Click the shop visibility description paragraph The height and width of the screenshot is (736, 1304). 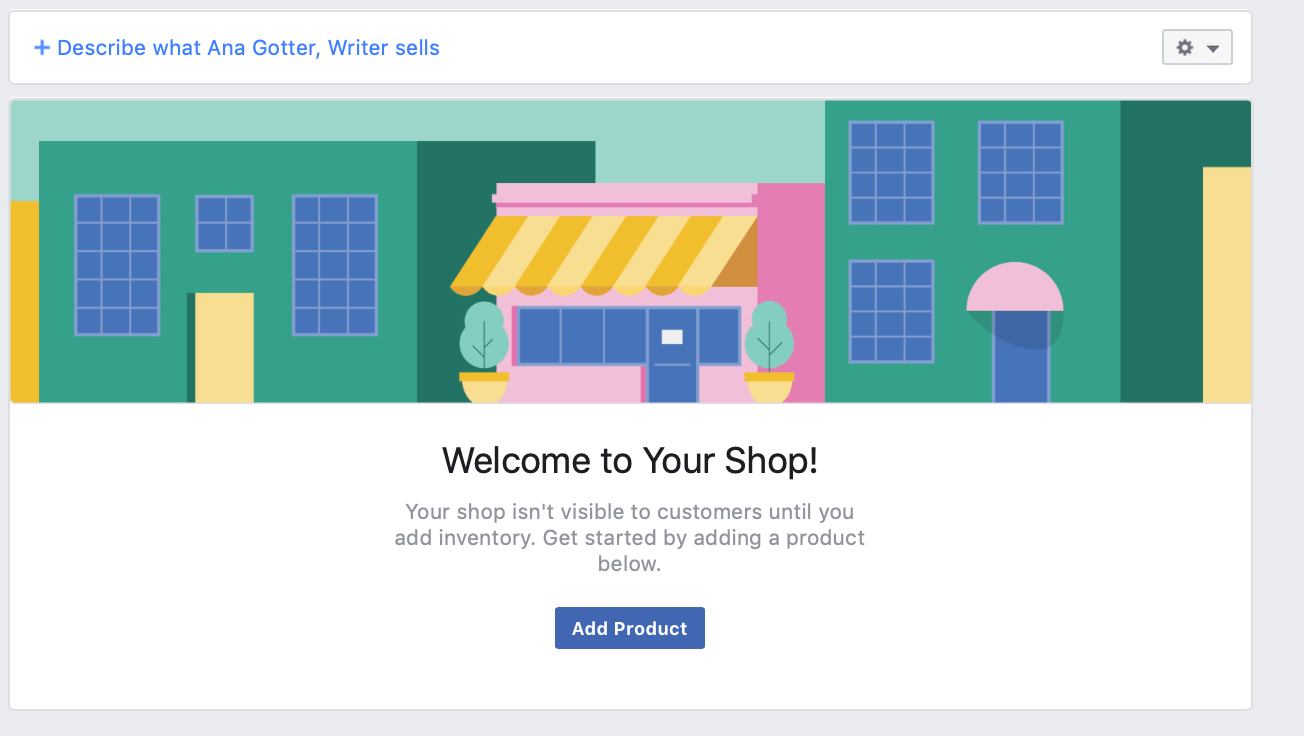(x=630, y=537)
